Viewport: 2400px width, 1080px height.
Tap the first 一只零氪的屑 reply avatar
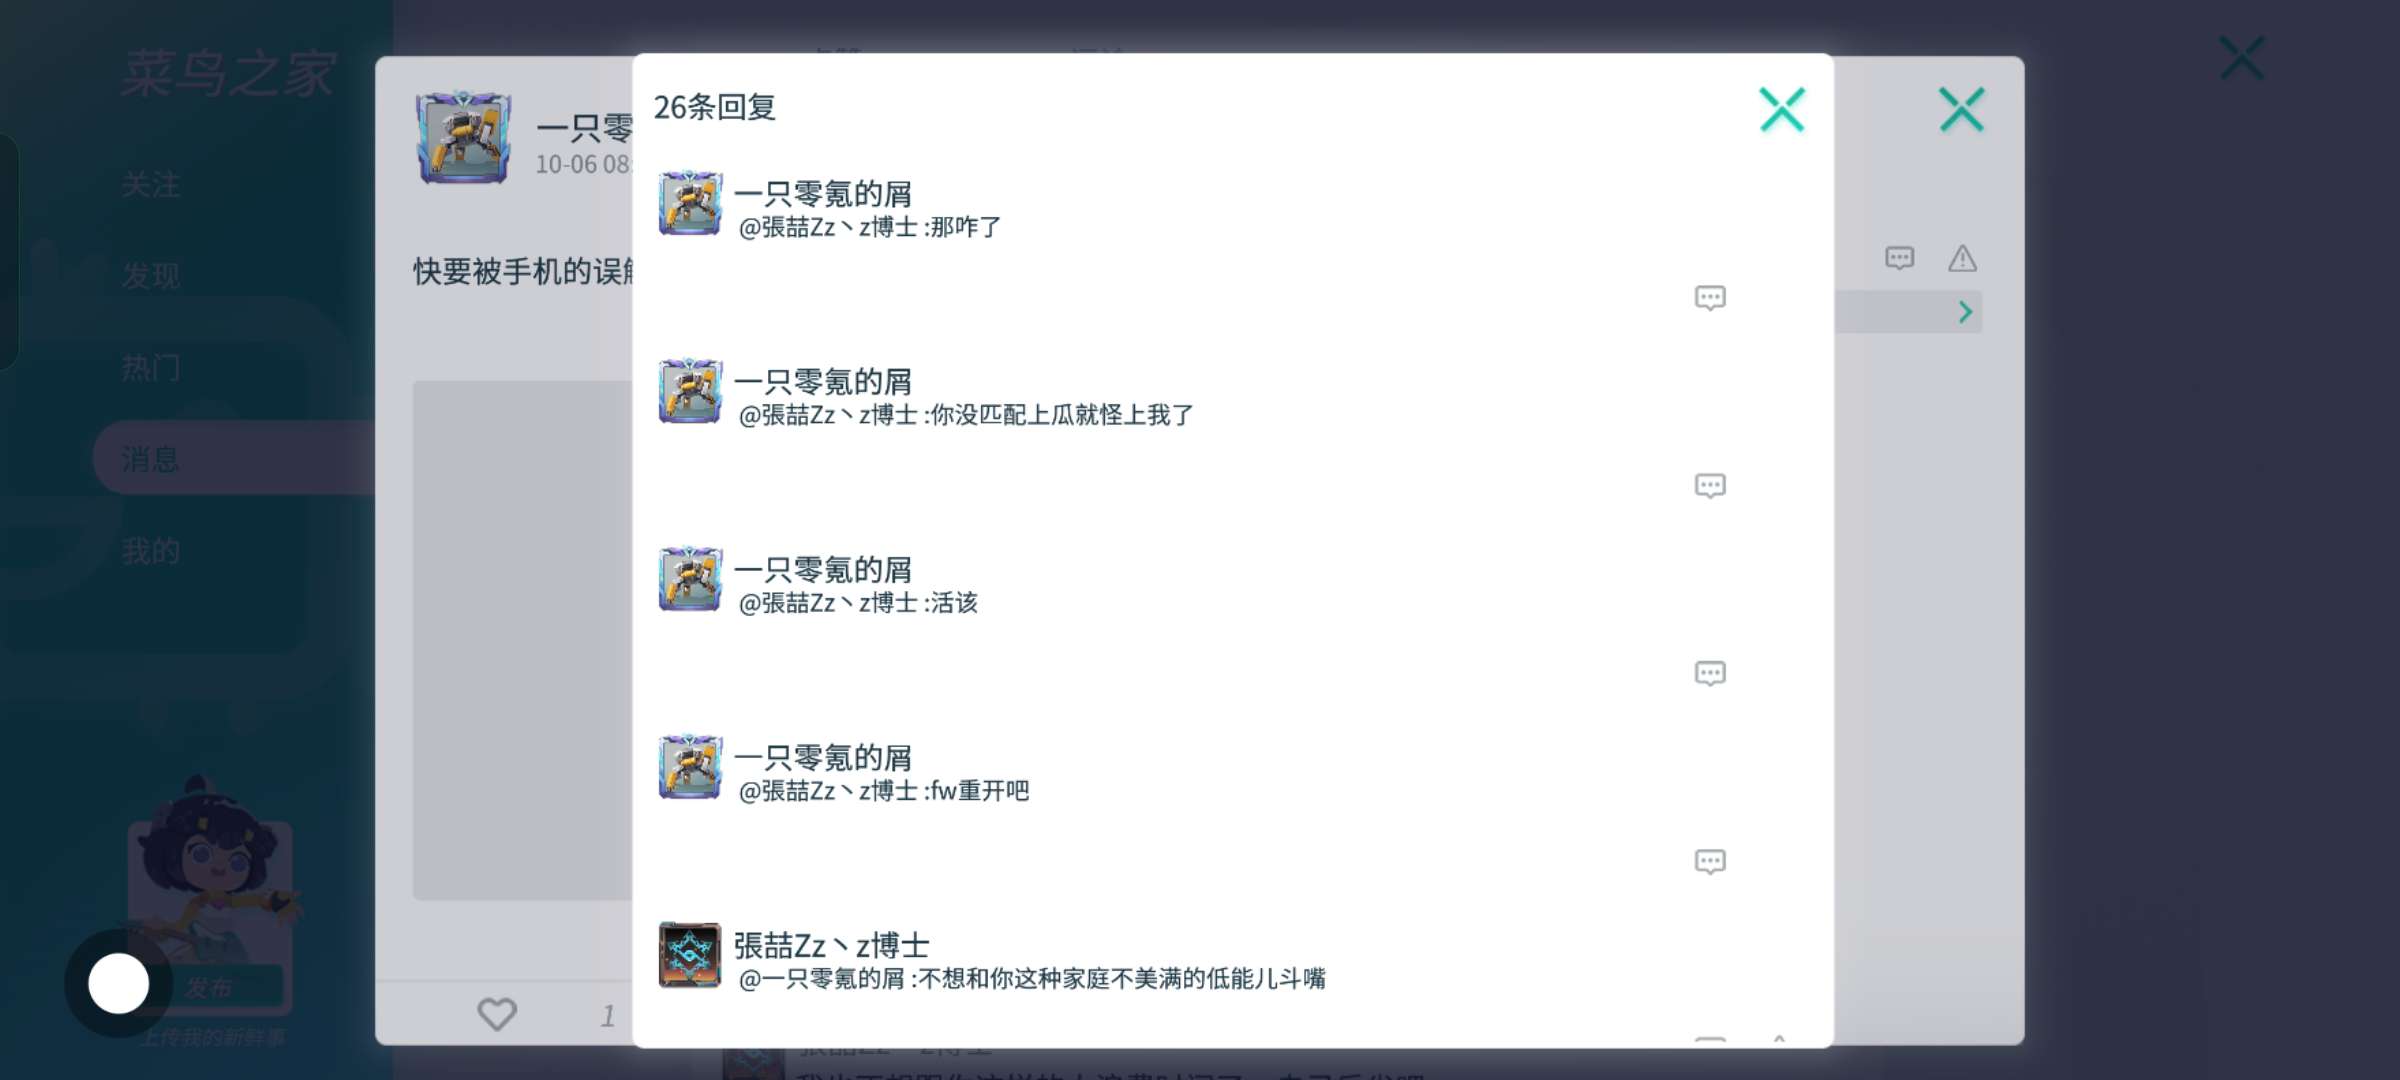[x=690, y=203]
